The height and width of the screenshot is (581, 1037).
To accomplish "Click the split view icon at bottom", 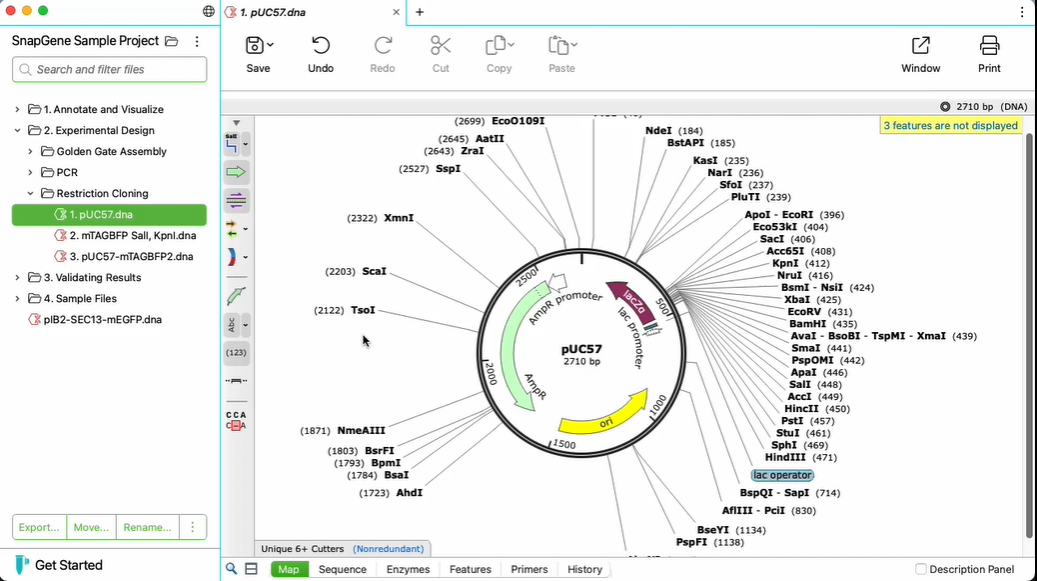I will click(x=251, y=568).
